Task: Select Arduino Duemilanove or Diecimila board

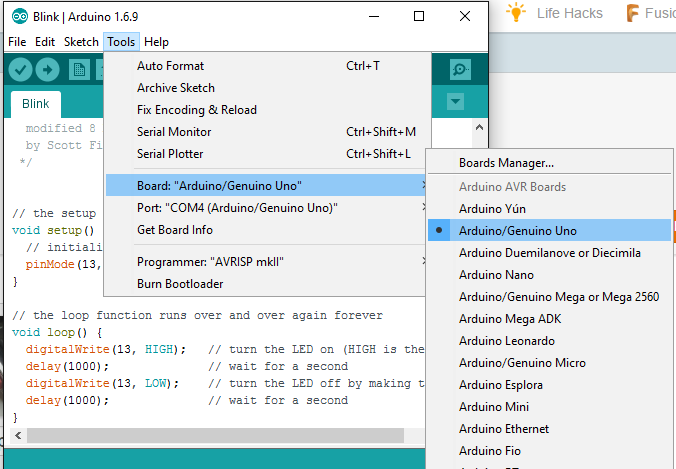Action: tap(550, 253)
